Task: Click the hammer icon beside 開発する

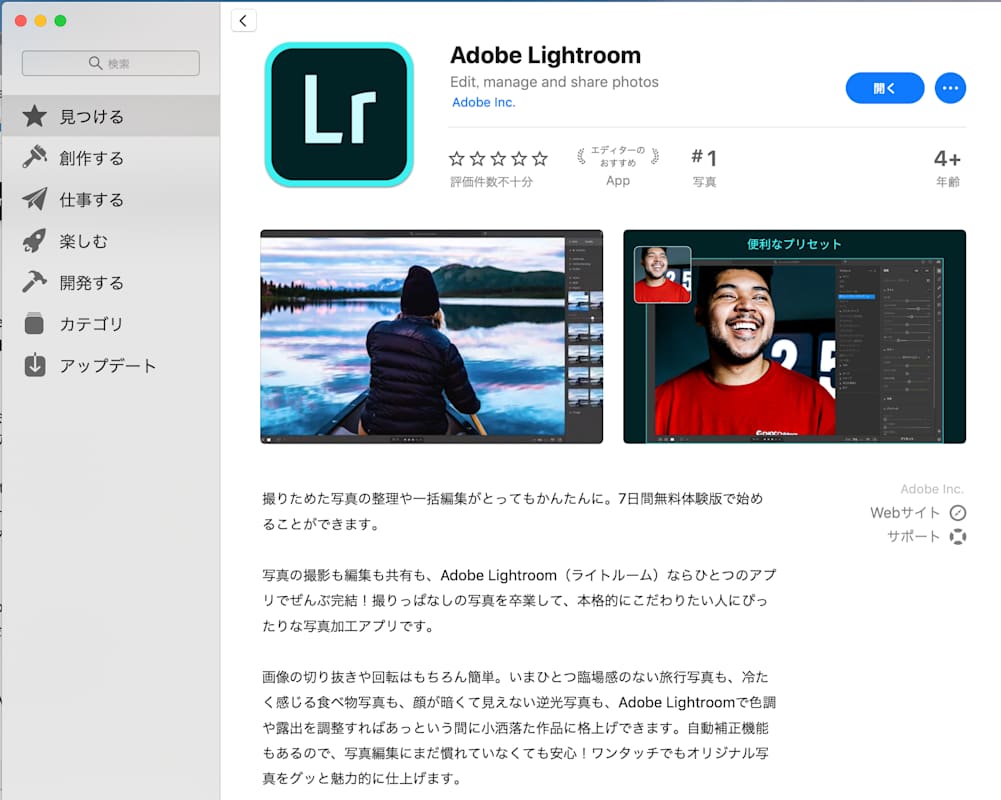Action: pyautogui.click(x=34, y=282)
